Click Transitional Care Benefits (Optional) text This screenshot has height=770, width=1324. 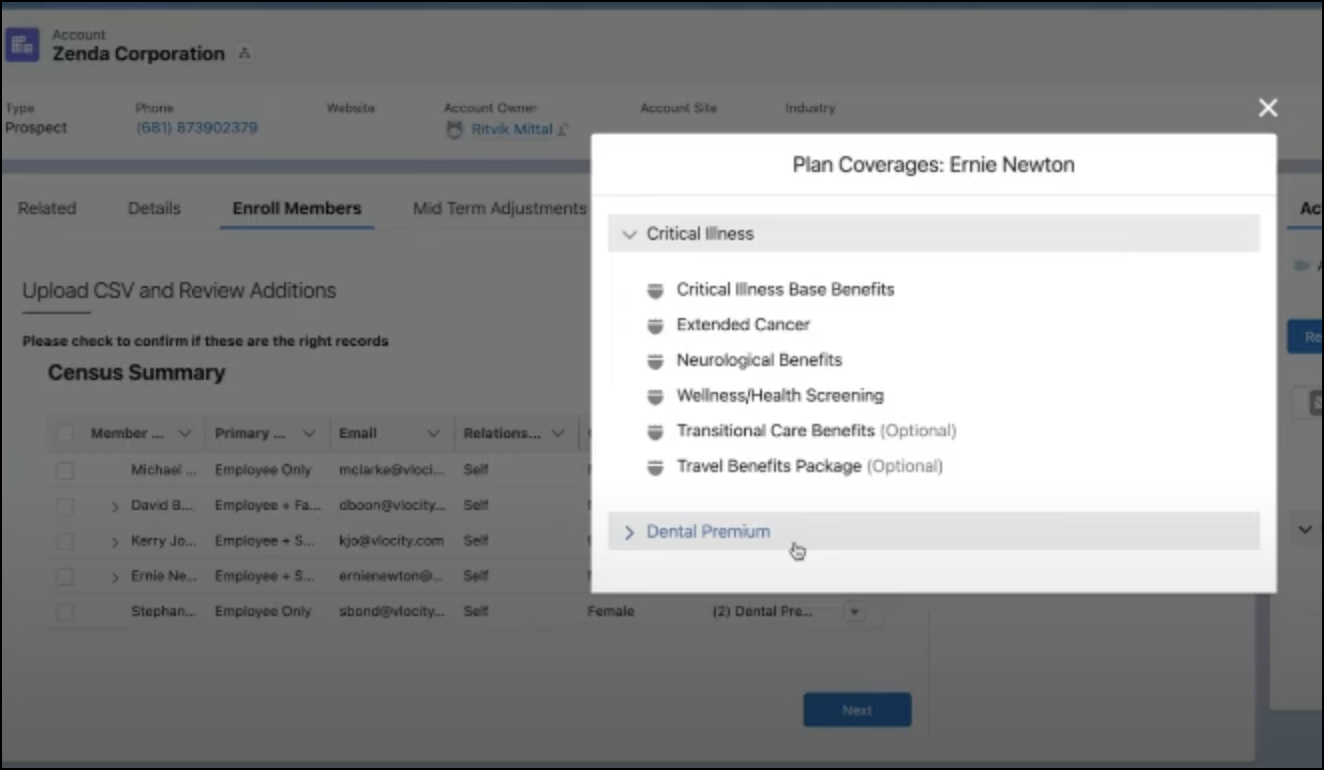coord(816,431)
